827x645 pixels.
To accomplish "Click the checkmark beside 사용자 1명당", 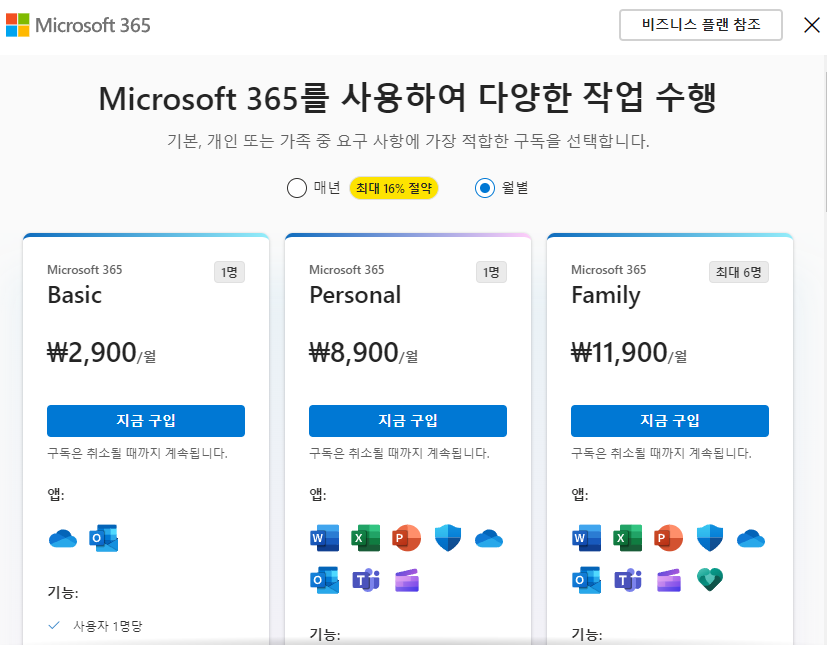I will click(x=54, y=625).
